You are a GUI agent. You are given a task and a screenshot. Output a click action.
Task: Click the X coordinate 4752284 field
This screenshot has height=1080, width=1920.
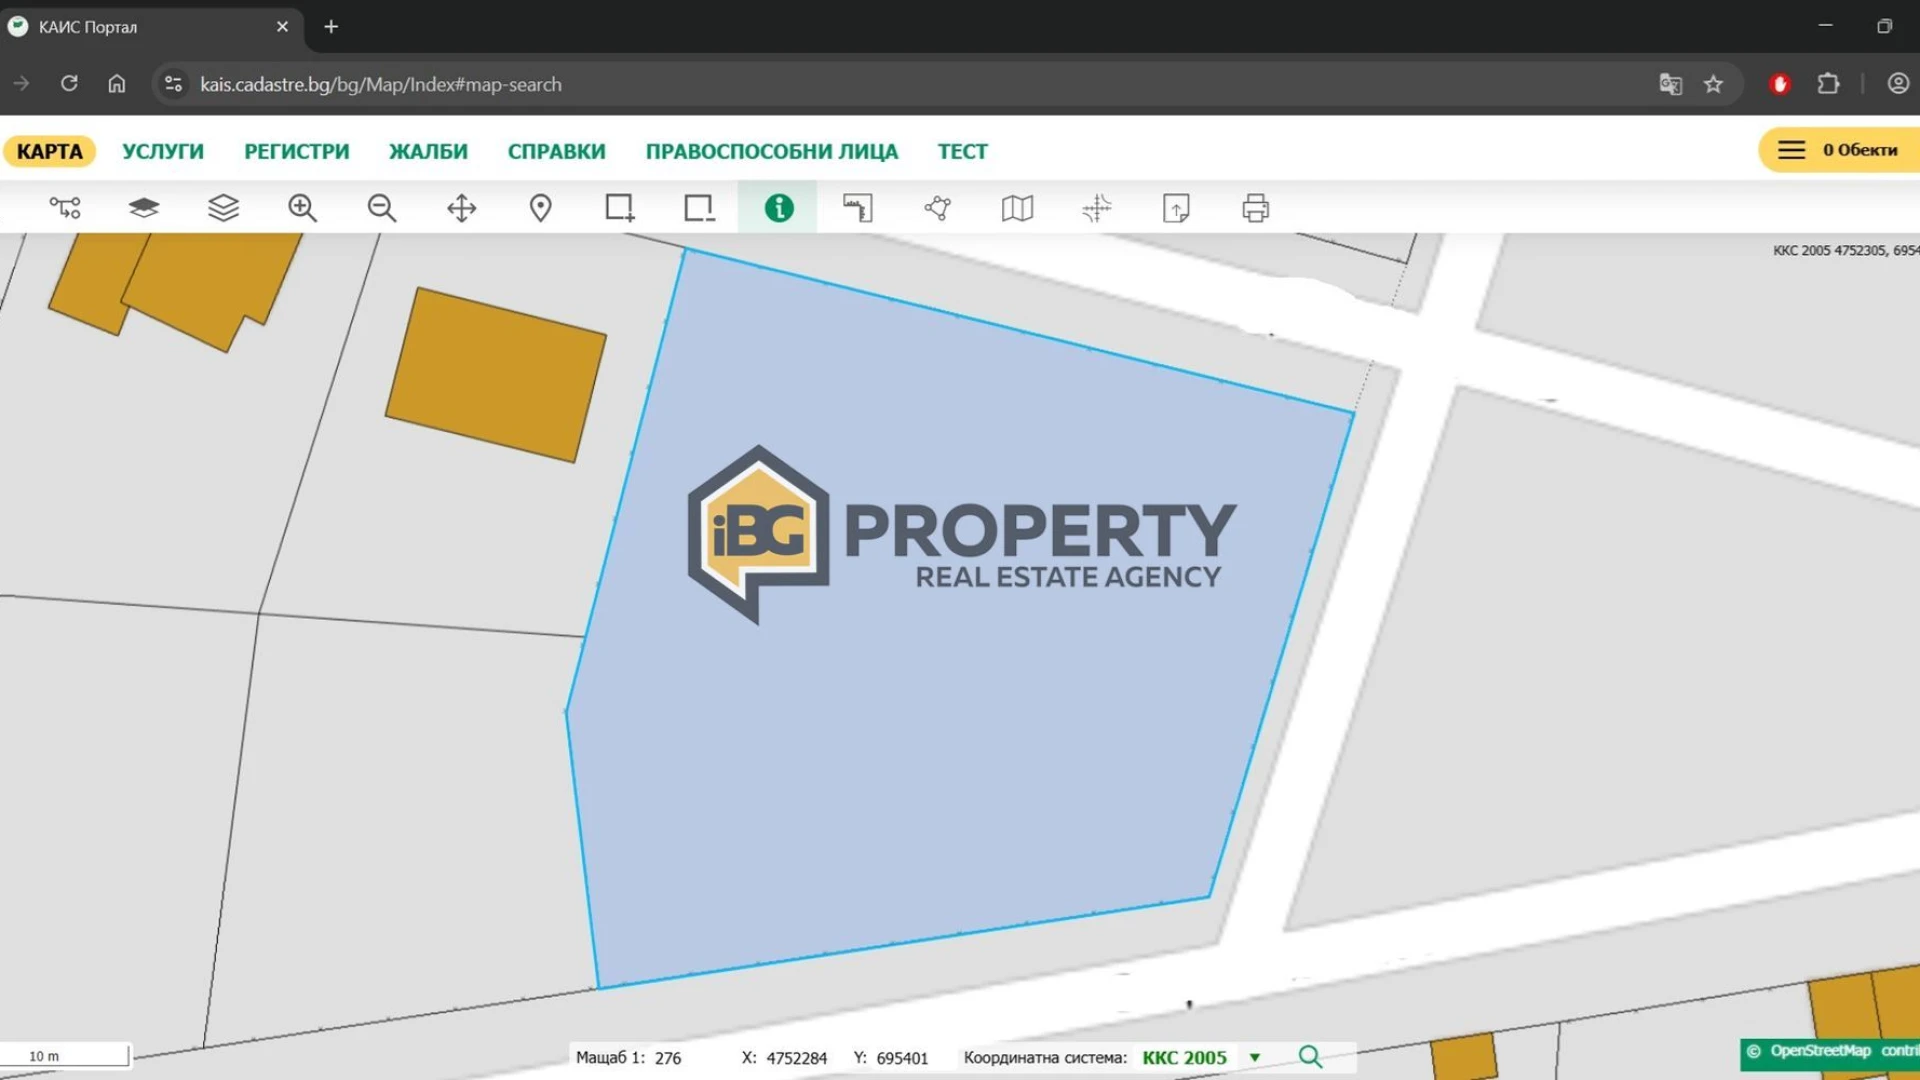pos(797,1058)
